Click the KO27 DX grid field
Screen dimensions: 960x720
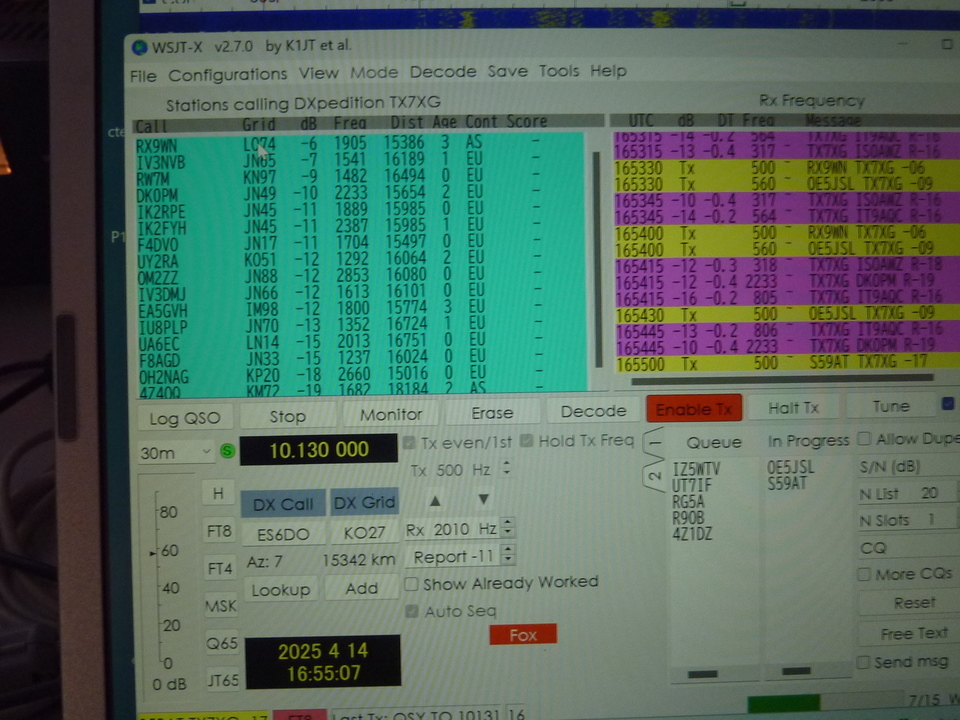[x=364, y=533]
